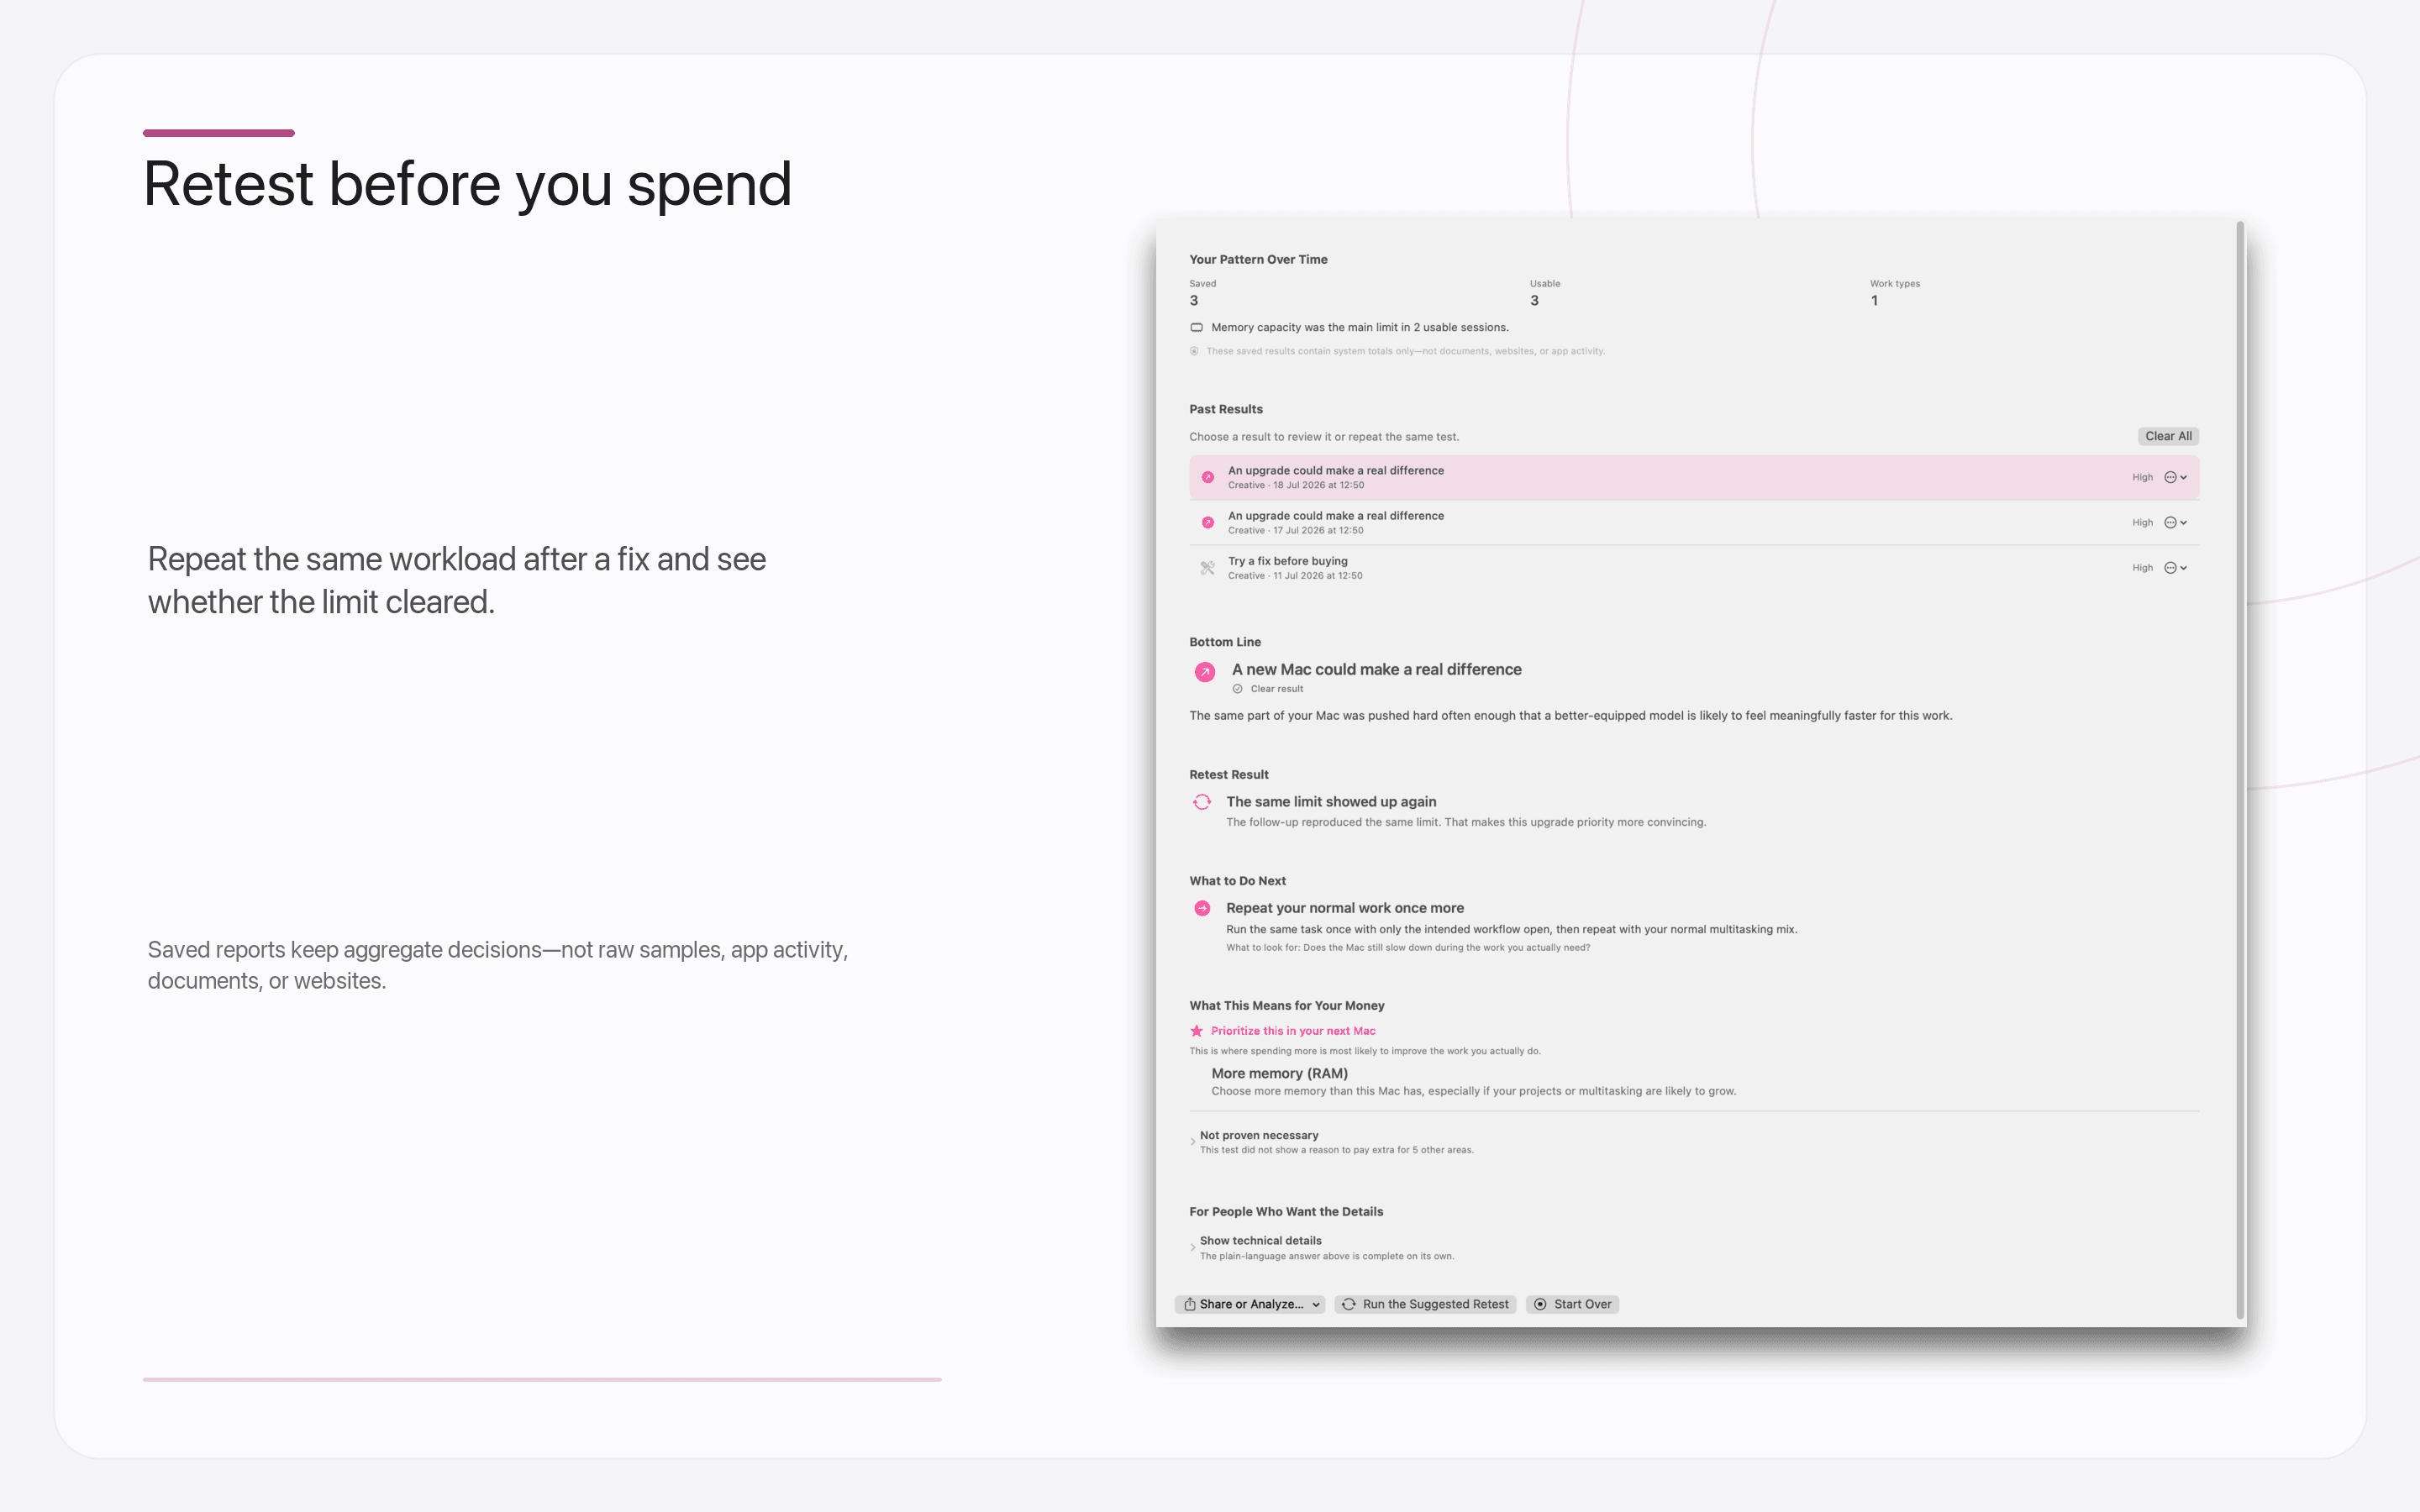Screen dimensions: 2420x1512
Task: Click the results window's vertical scrollbar
Action: [2240, 770]
